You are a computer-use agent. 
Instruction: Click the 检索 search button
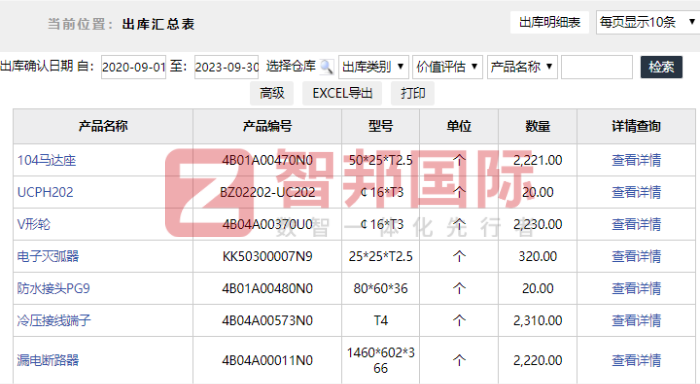click(x=661, y=67)
